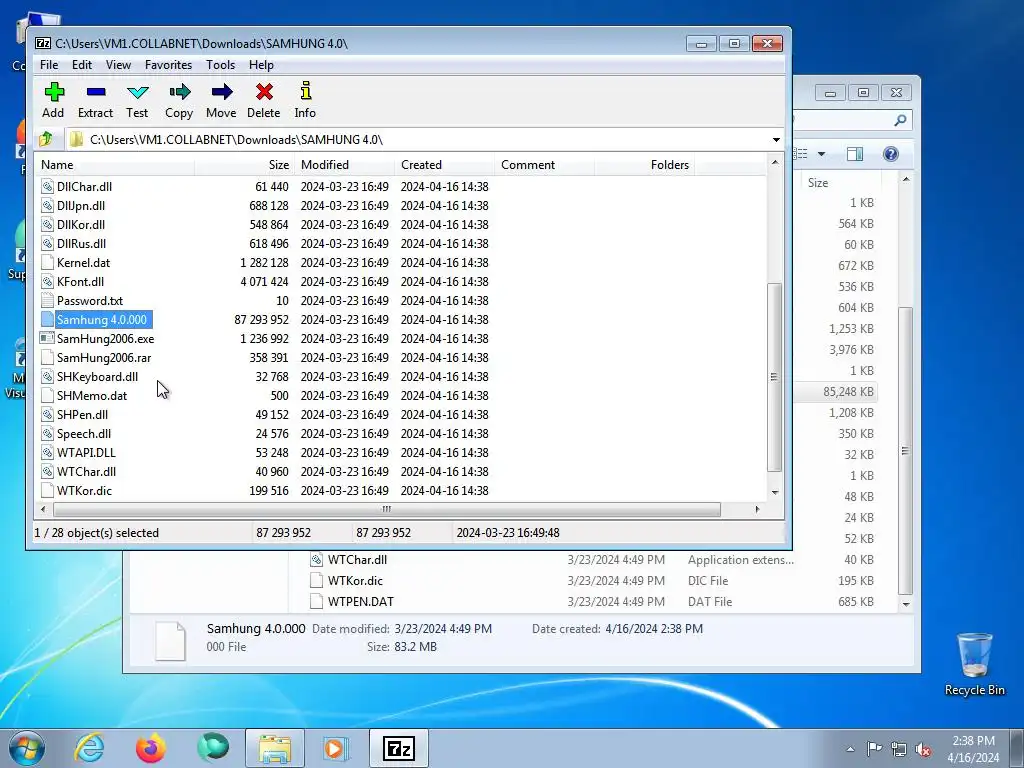Click the Explorer search magnifier icon
The height and width of the screenshot is (768, 1024).
pos(900,120)
